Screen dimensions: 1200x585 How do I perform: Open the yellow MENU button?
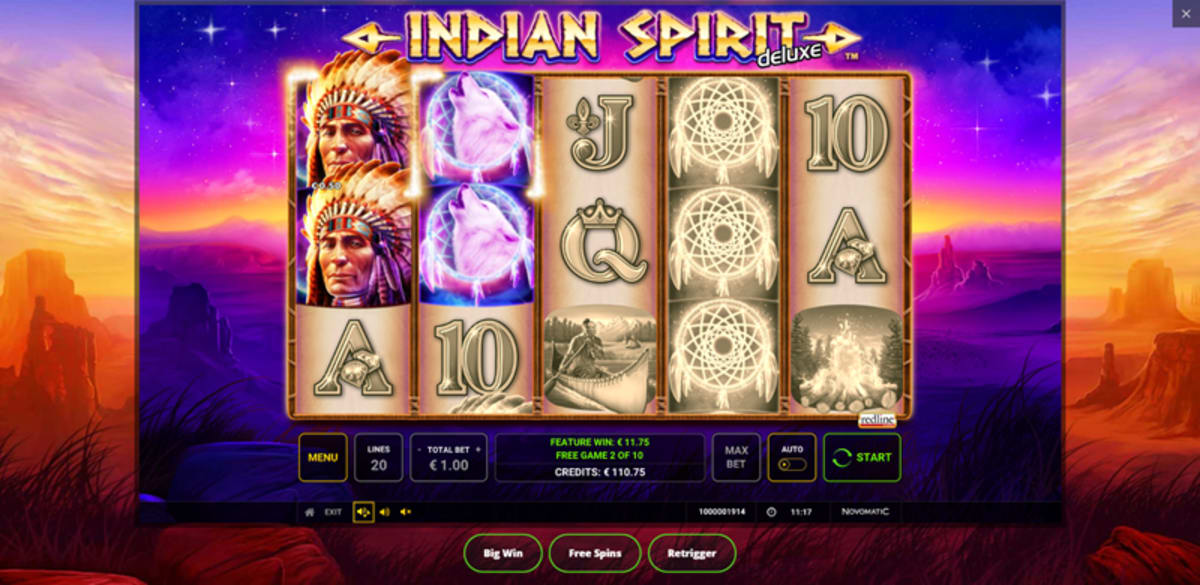tap(323, 457)
